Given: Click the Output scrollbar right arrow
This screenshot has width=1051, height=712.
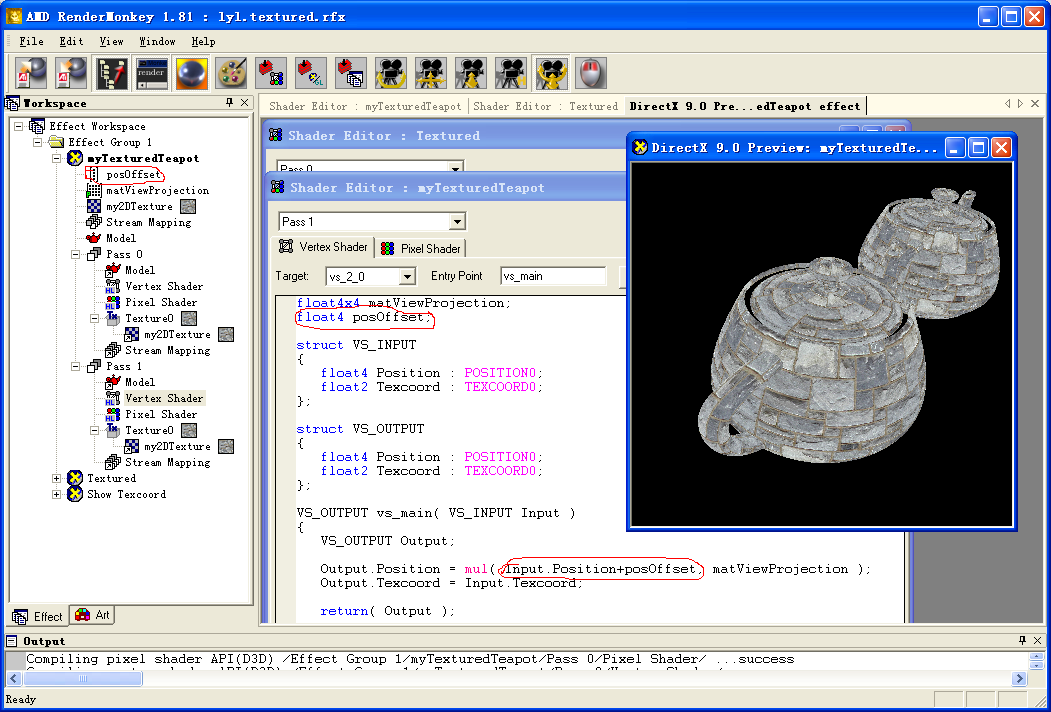Looking at the screenshot, I should 1019,678.
